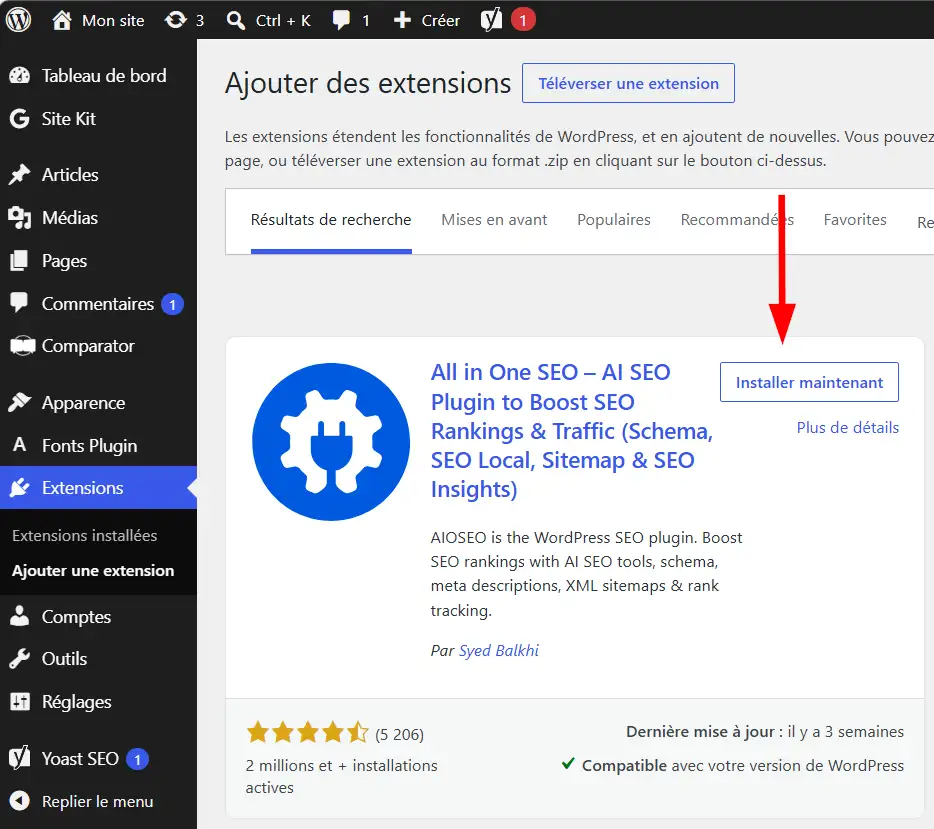The image size is (934, 829).
Task: Click the Articles pin icon
Action: [x=20, y=174]
